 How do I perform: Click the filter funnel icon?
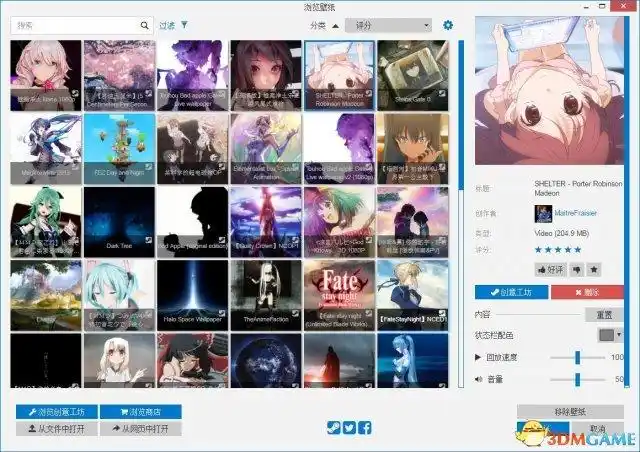point(185,25)
